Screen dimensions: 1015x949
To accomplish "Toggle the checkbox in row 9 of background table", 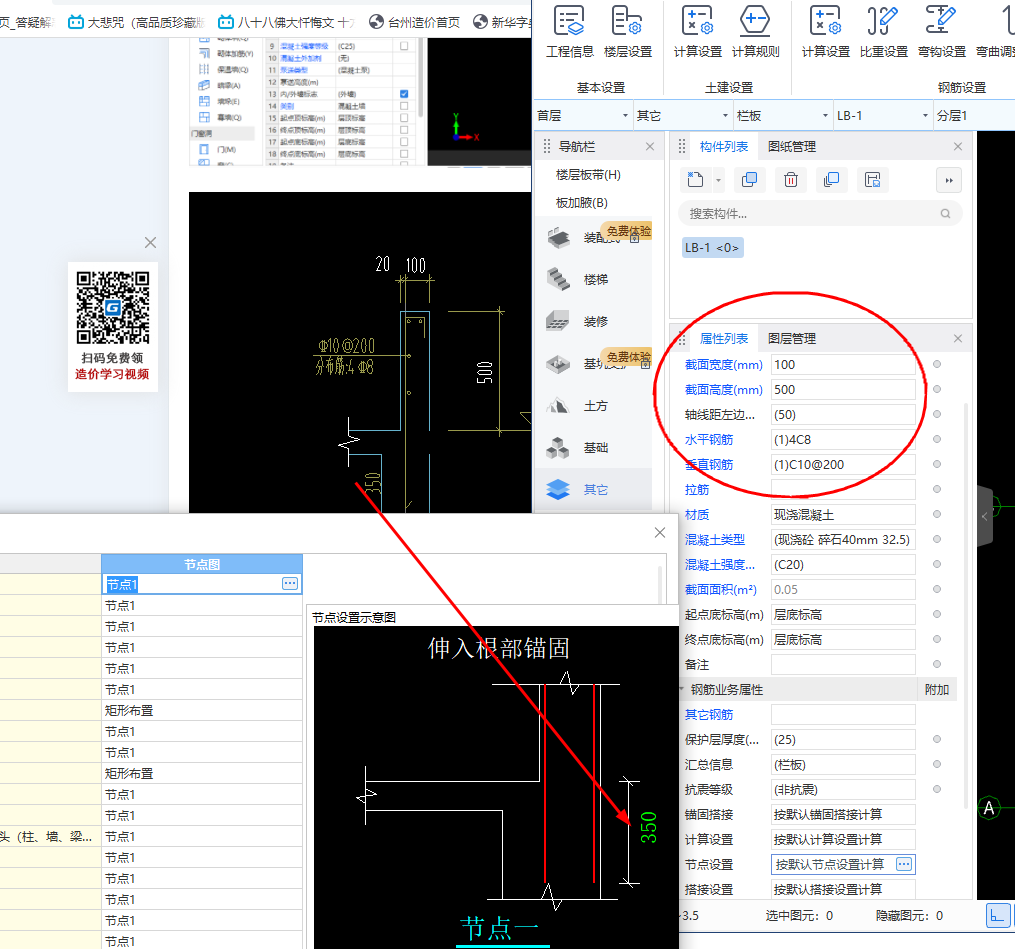I will point(404,46).
